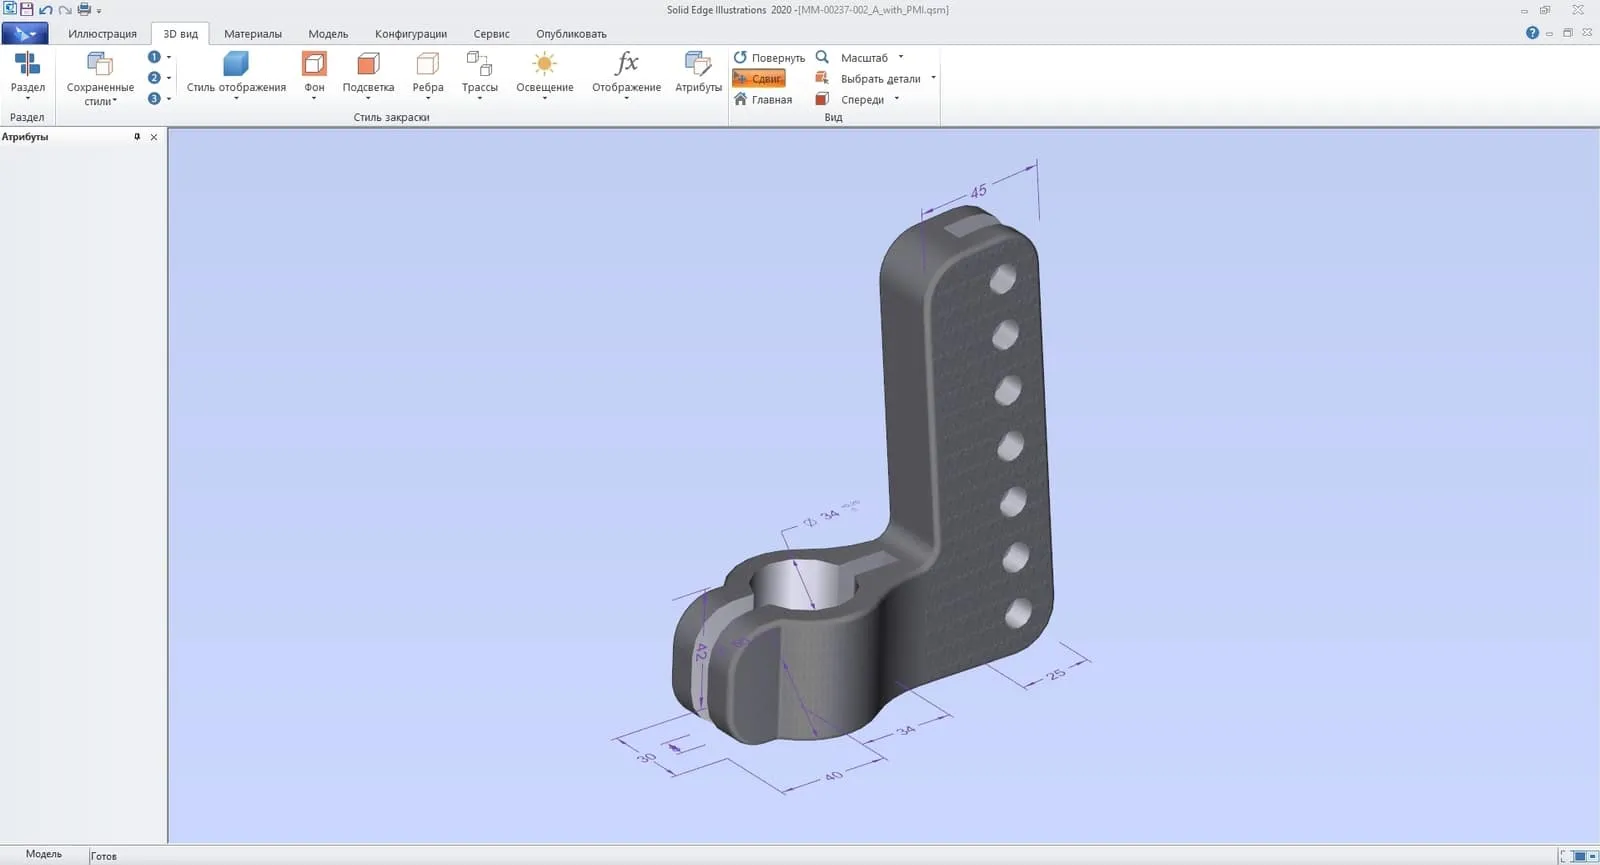Expand the Трассы dropdown arrow
The width and height of the screenshot is (1600, 865).
coord(479,98)
